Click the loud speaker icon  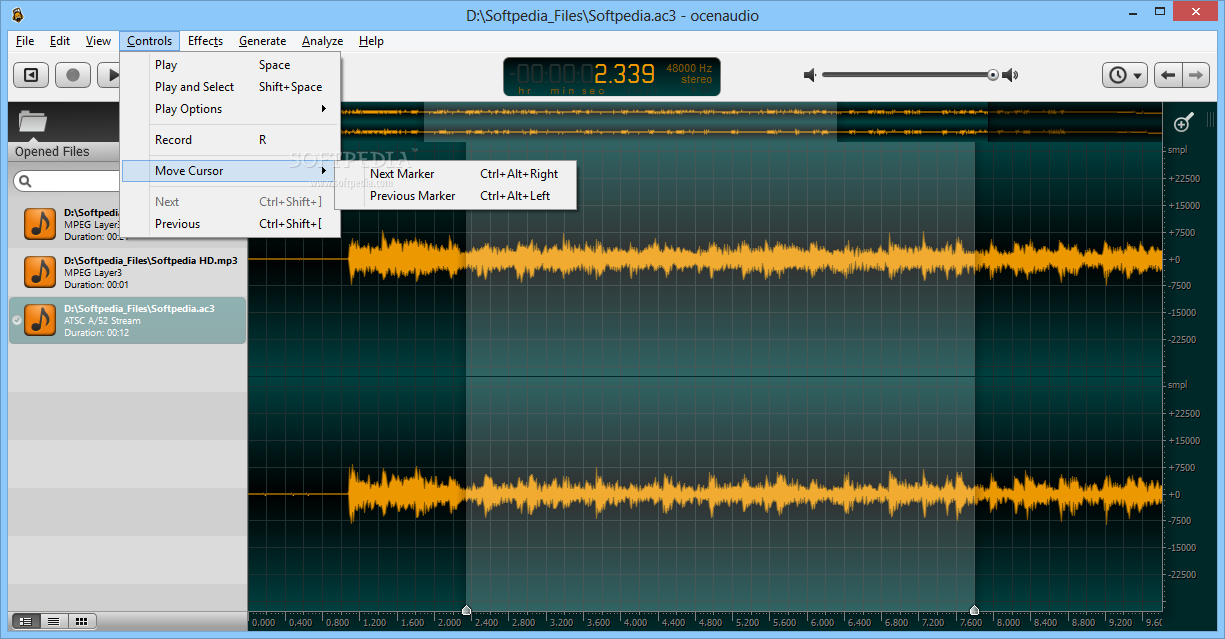(1010, 75)
